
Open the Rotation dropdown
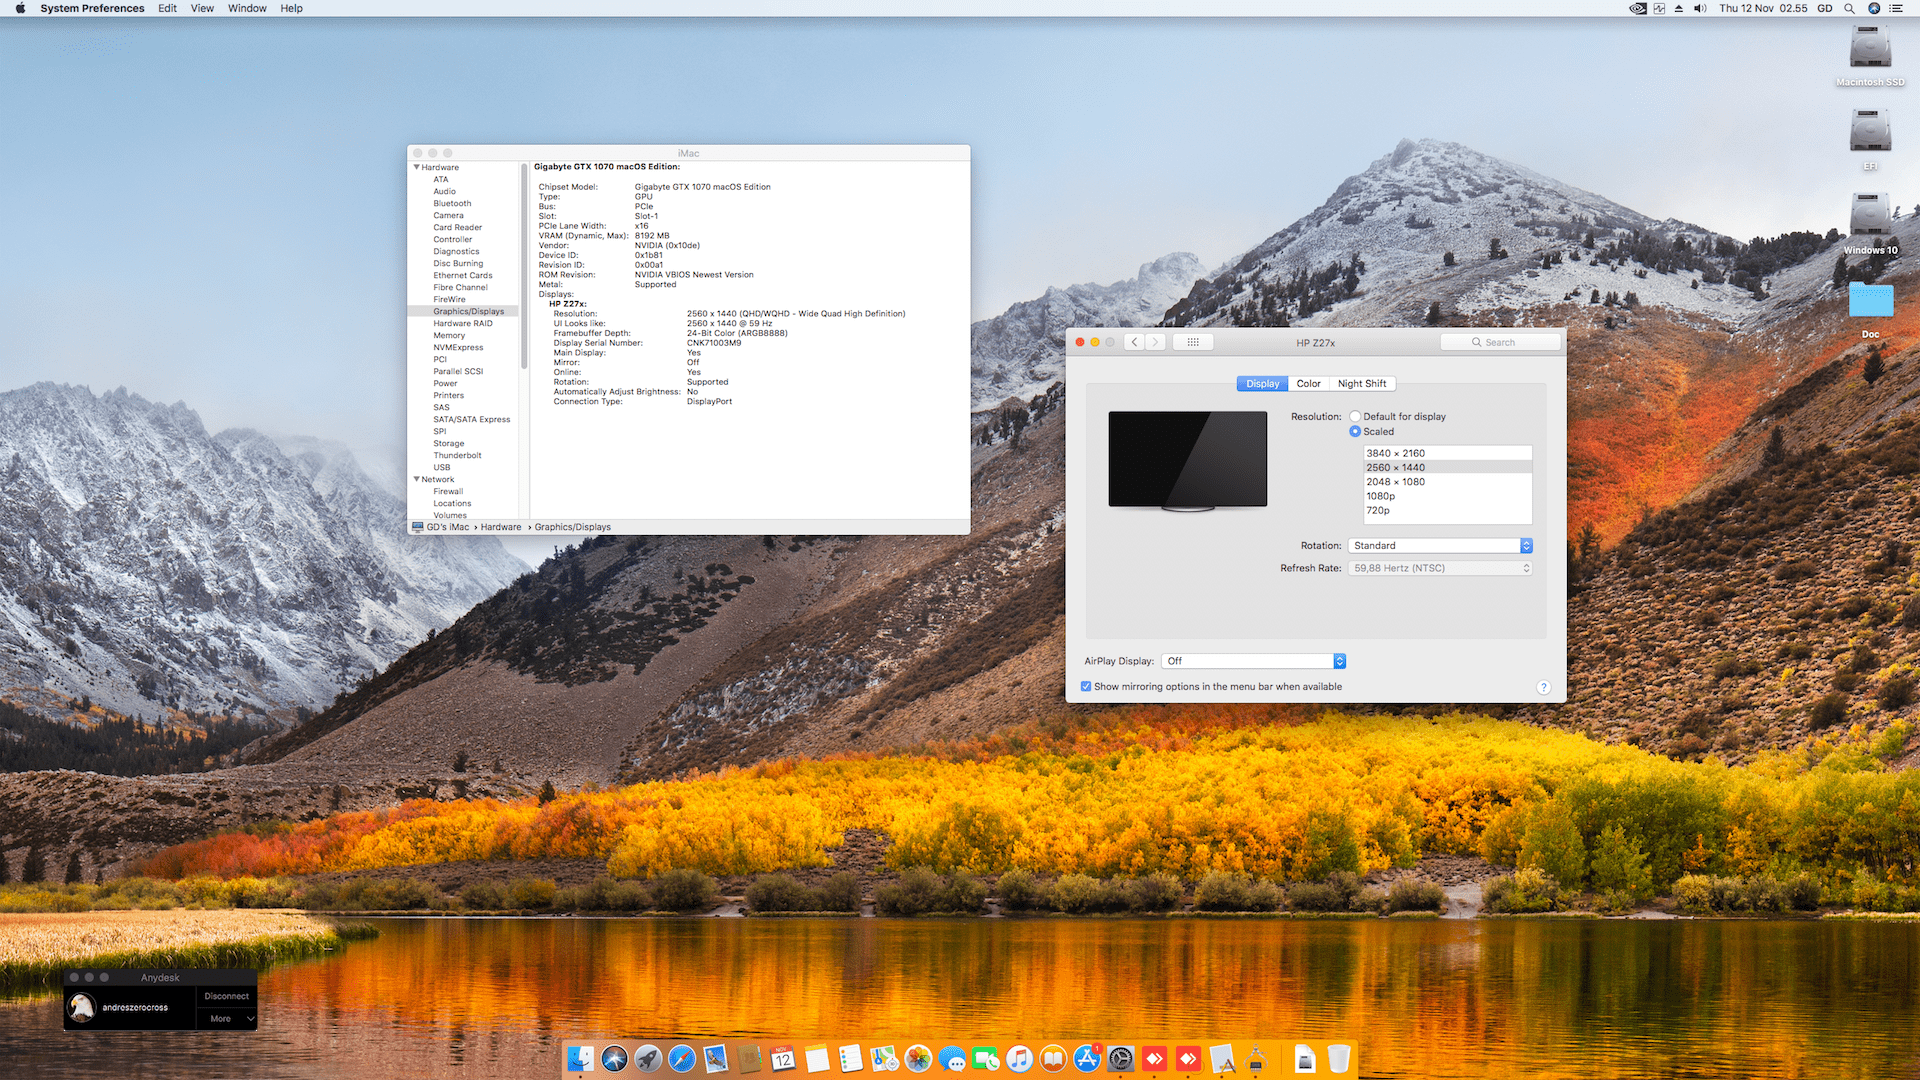pyautogui.click(x=1440, y=546)
